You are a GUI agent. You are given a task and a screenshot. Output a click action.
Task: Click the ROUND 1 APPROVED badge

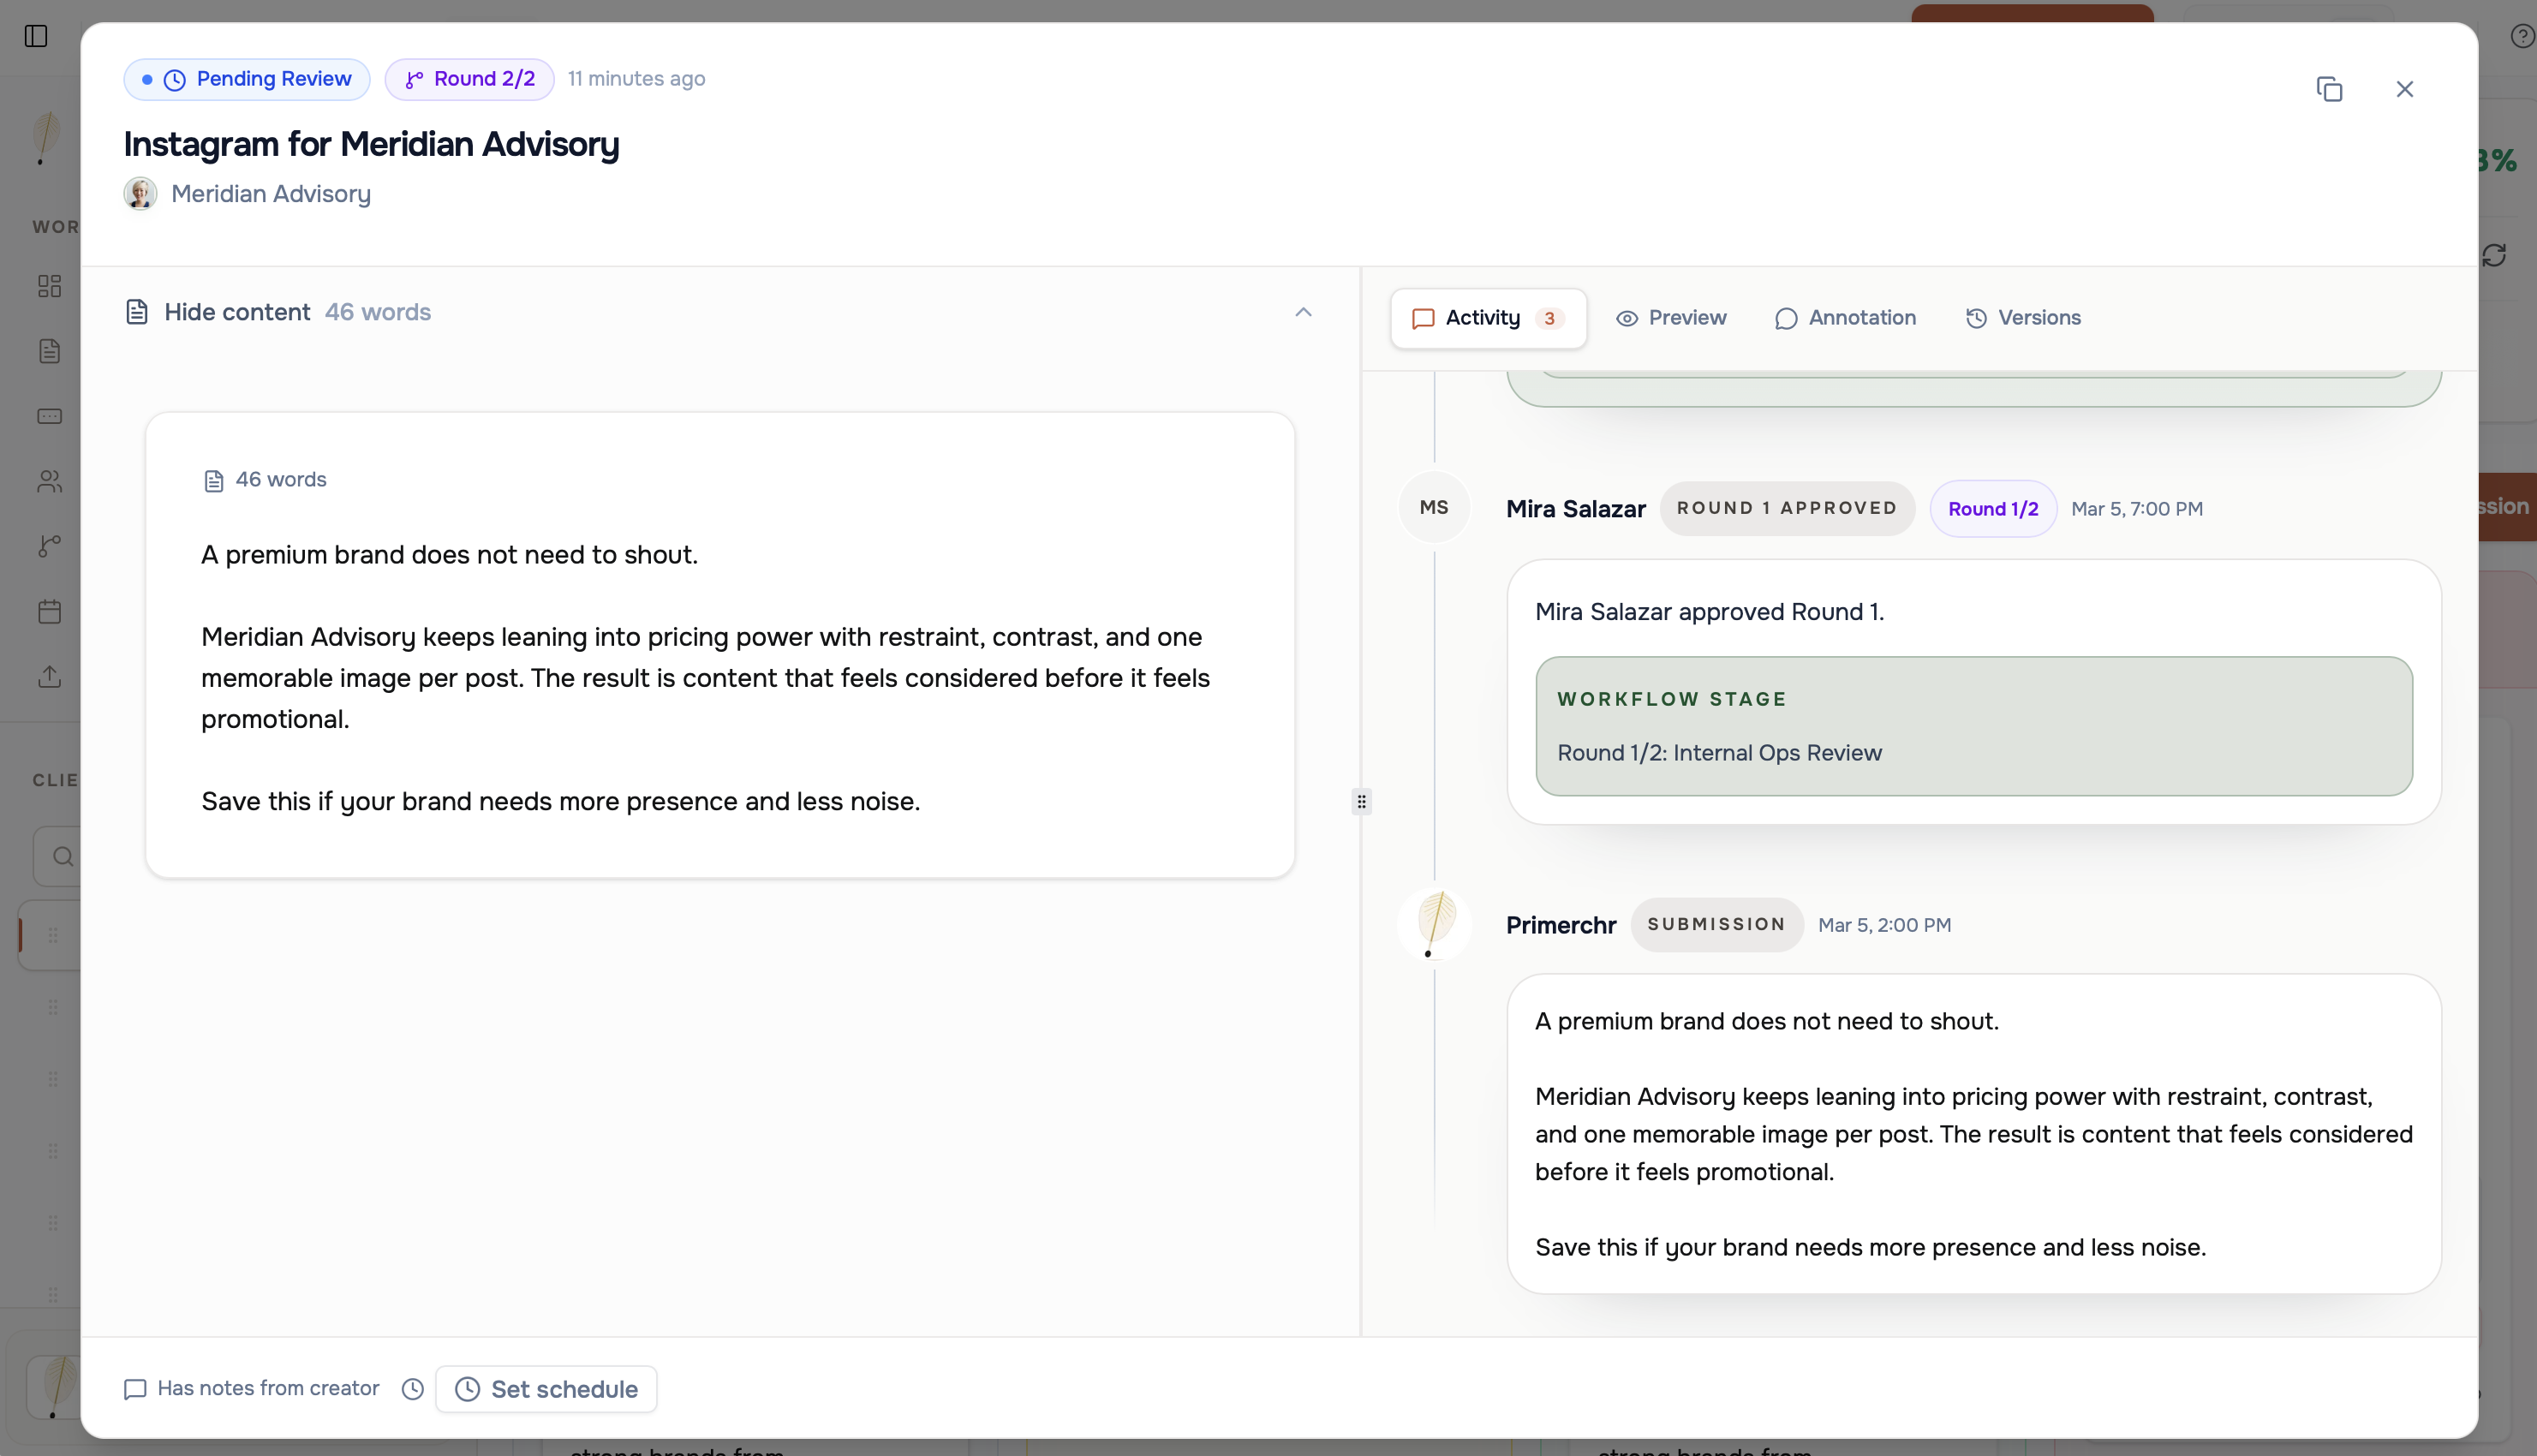pos(1787,508)
